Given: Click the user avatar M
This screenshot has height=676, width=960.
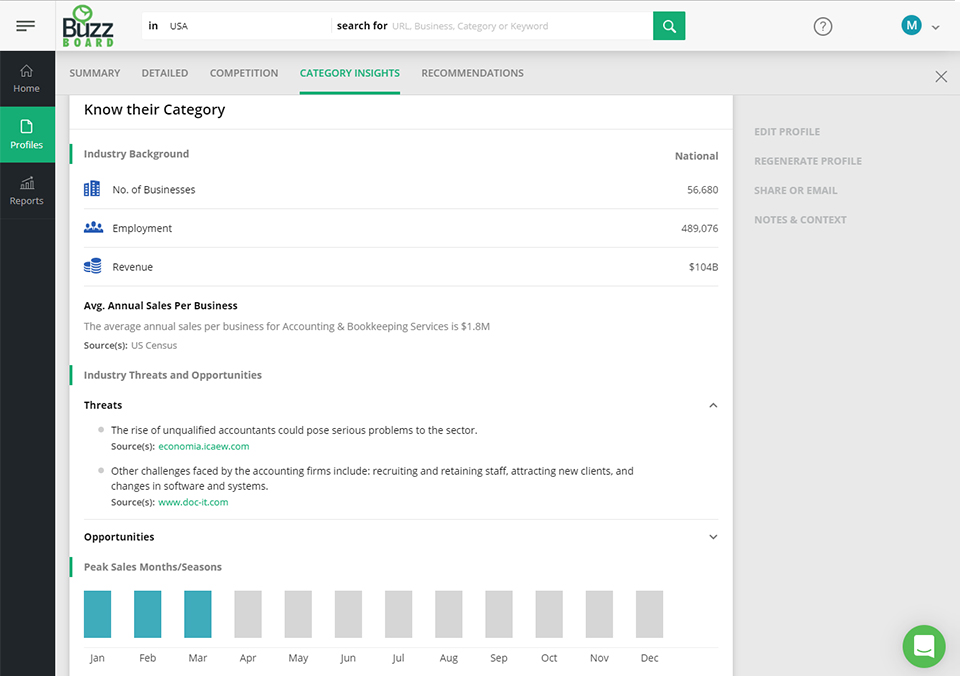Looking at the screenshot, I should (911, 25).
